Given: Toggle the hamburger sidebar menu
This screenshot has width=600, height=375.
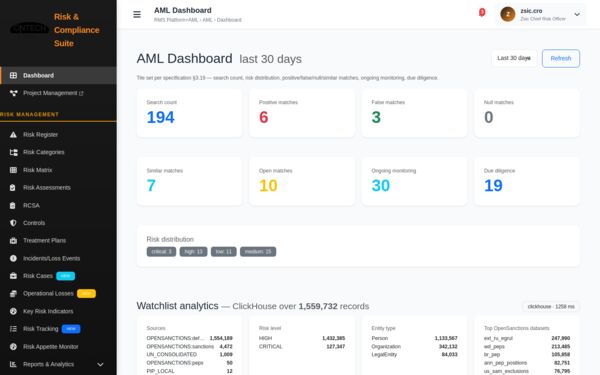Looking at the screenshot, I should (x=137, y=15).
